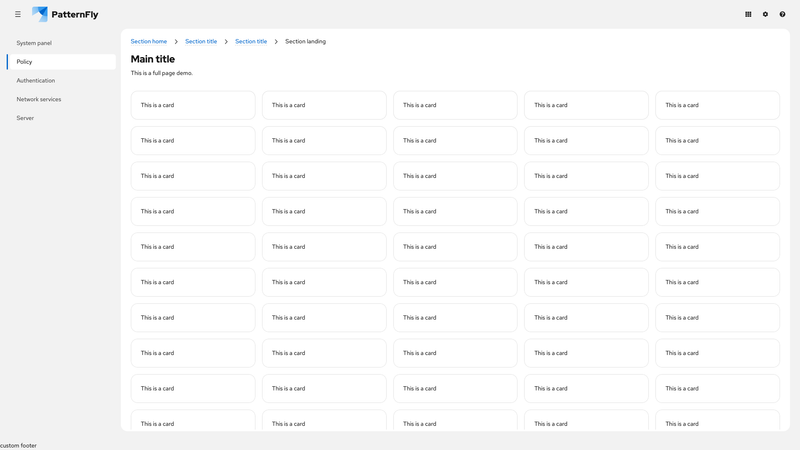Open the settings gear icon
The height and width of the screenshot is (450, 800).
[765, 14]
